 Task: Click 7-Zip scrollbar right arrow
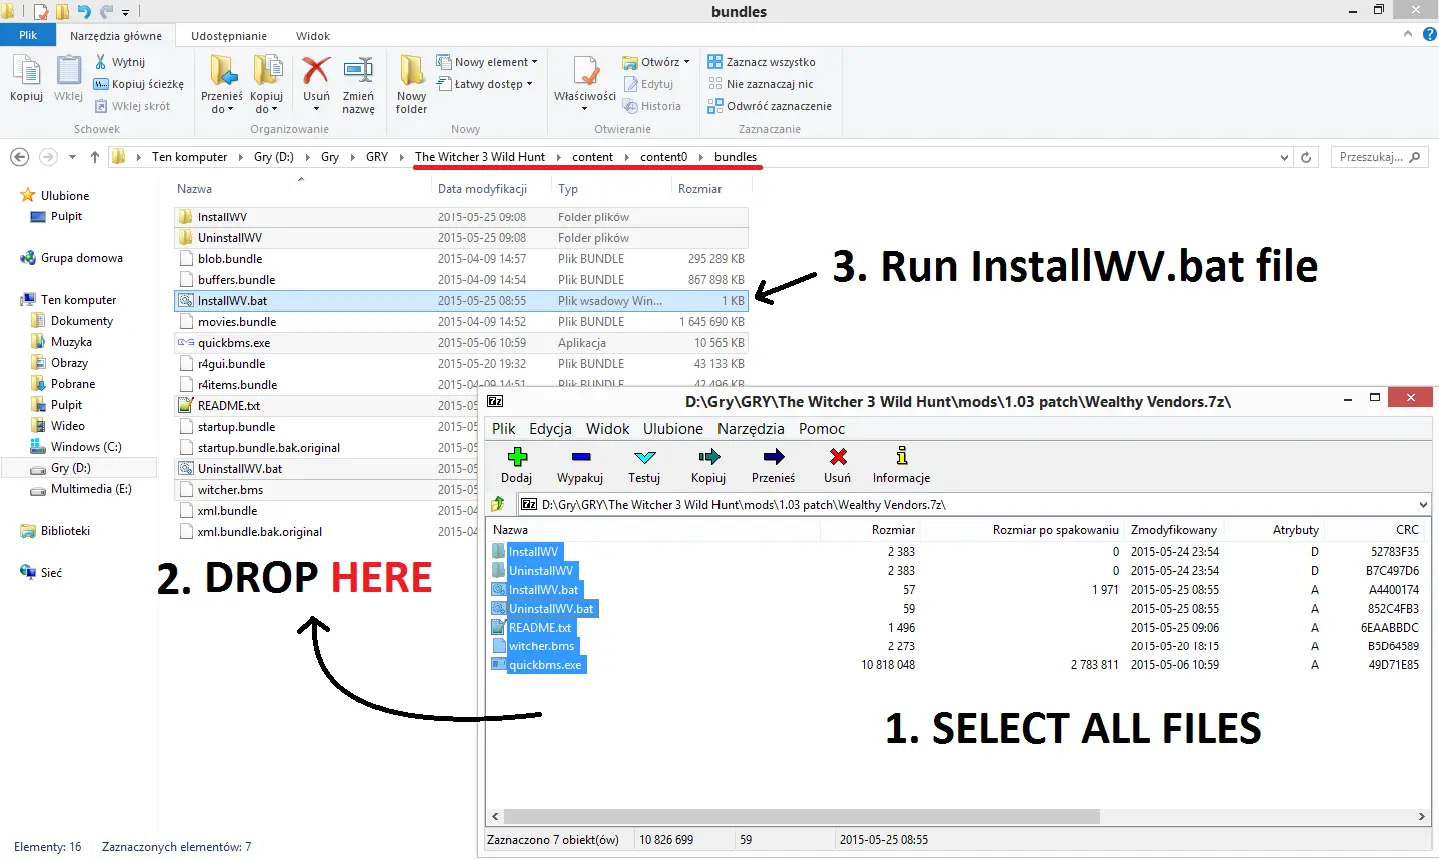pos(1422,817)
